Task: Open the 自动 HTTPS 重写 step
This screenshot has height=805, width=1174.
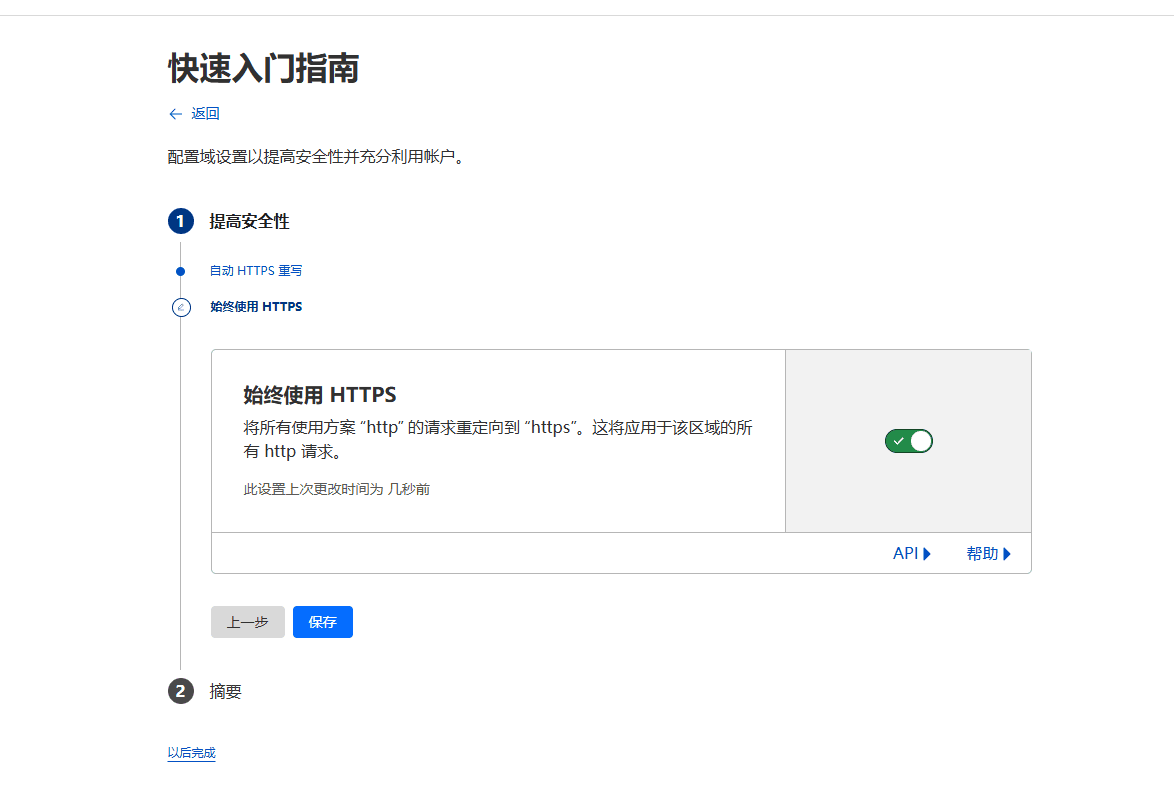Action: [254, 270]
